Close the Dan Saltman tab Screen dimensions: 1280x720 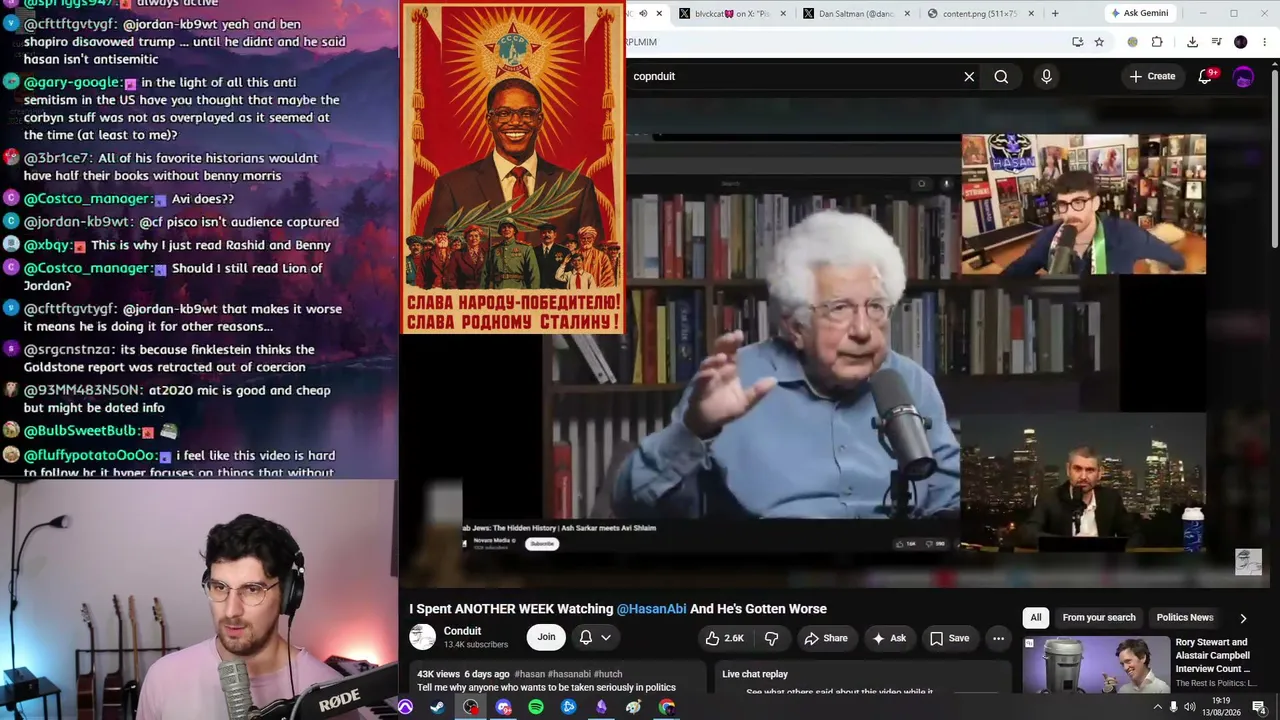click(x=907, y=14)
